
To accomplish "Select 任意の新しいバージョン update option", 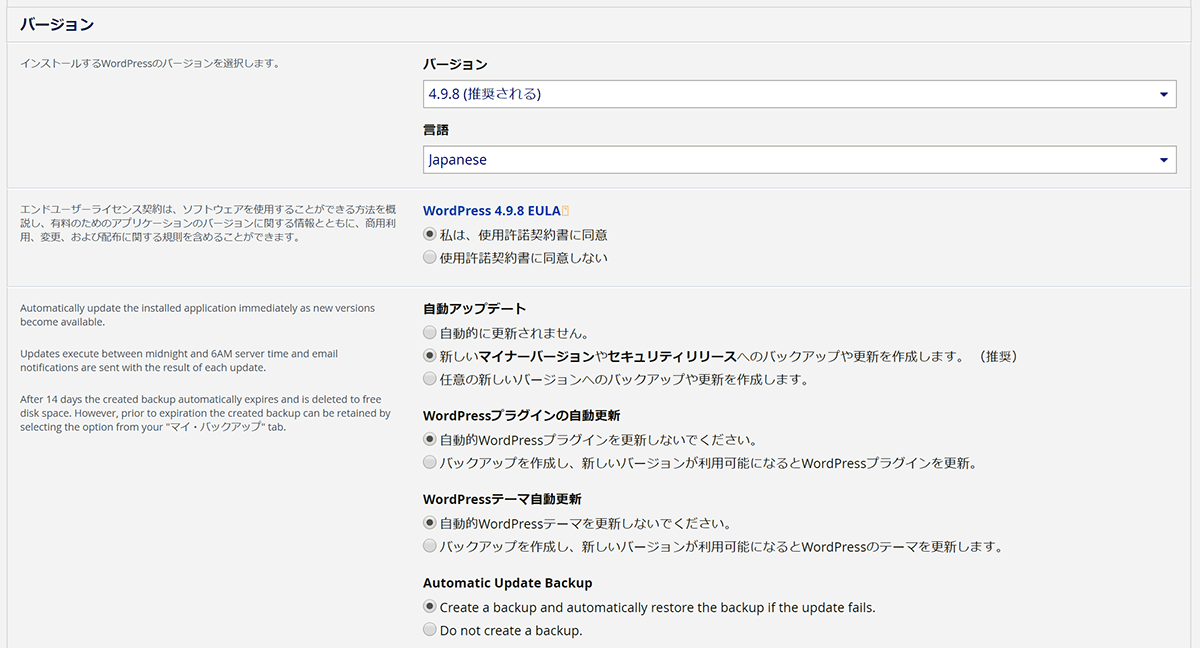I will (x=430, y=380).
